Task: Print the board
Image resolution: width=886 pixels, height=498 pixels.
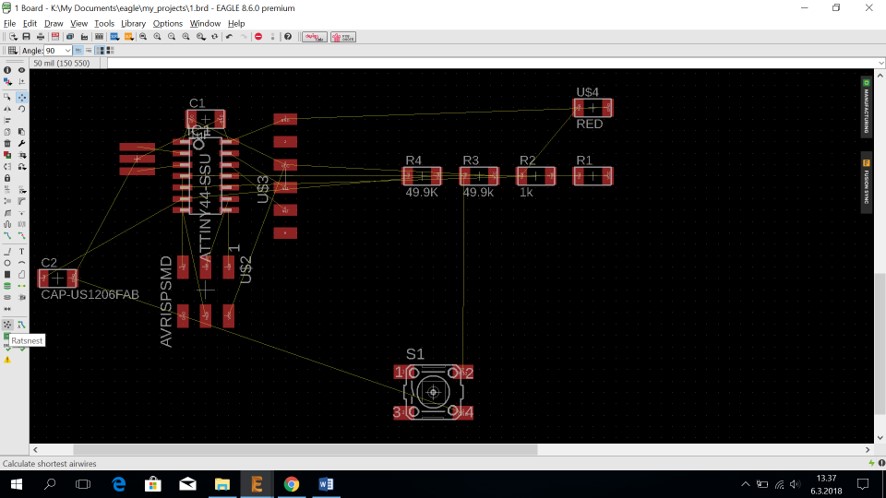Action: click(40, 37)
